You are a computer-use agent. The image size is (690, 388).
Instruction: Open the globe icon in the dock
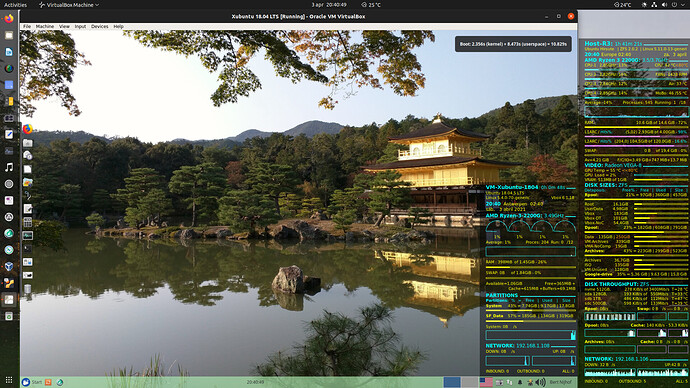[x=9, y=68]
